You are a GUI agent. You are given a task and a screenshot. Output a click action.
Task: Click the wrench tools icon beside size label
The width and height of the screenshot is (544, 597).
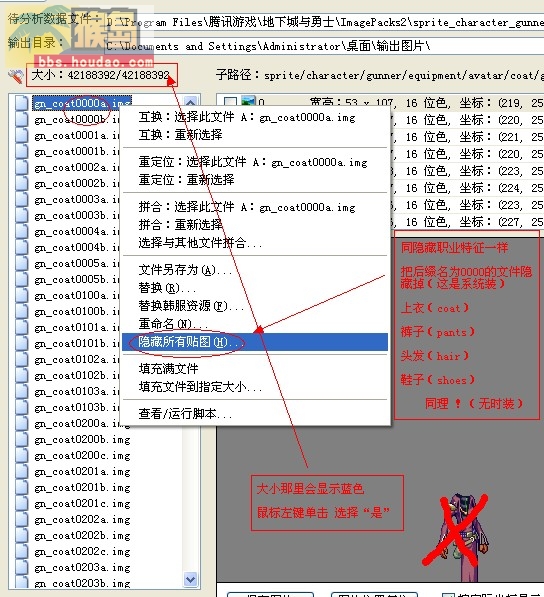click(16, 77)
